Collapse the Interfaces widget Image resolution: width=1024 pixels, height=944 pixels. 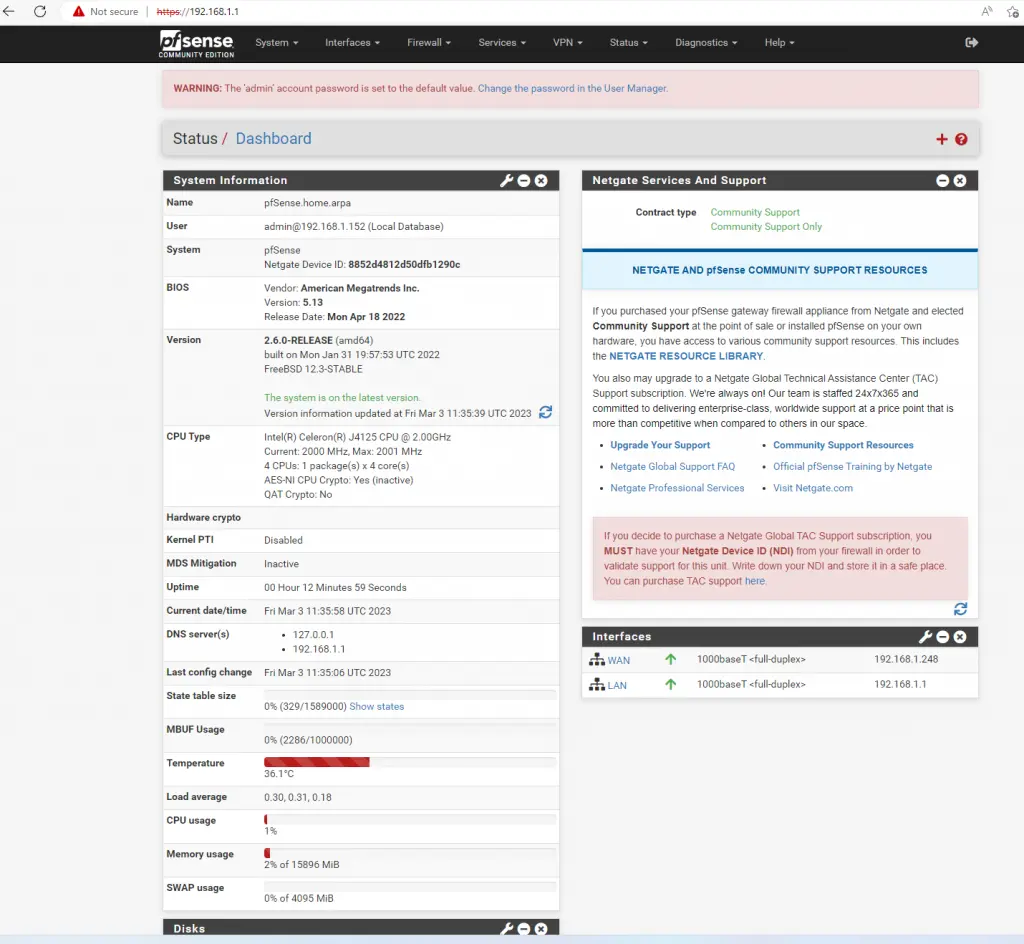(x=943, y=637)
